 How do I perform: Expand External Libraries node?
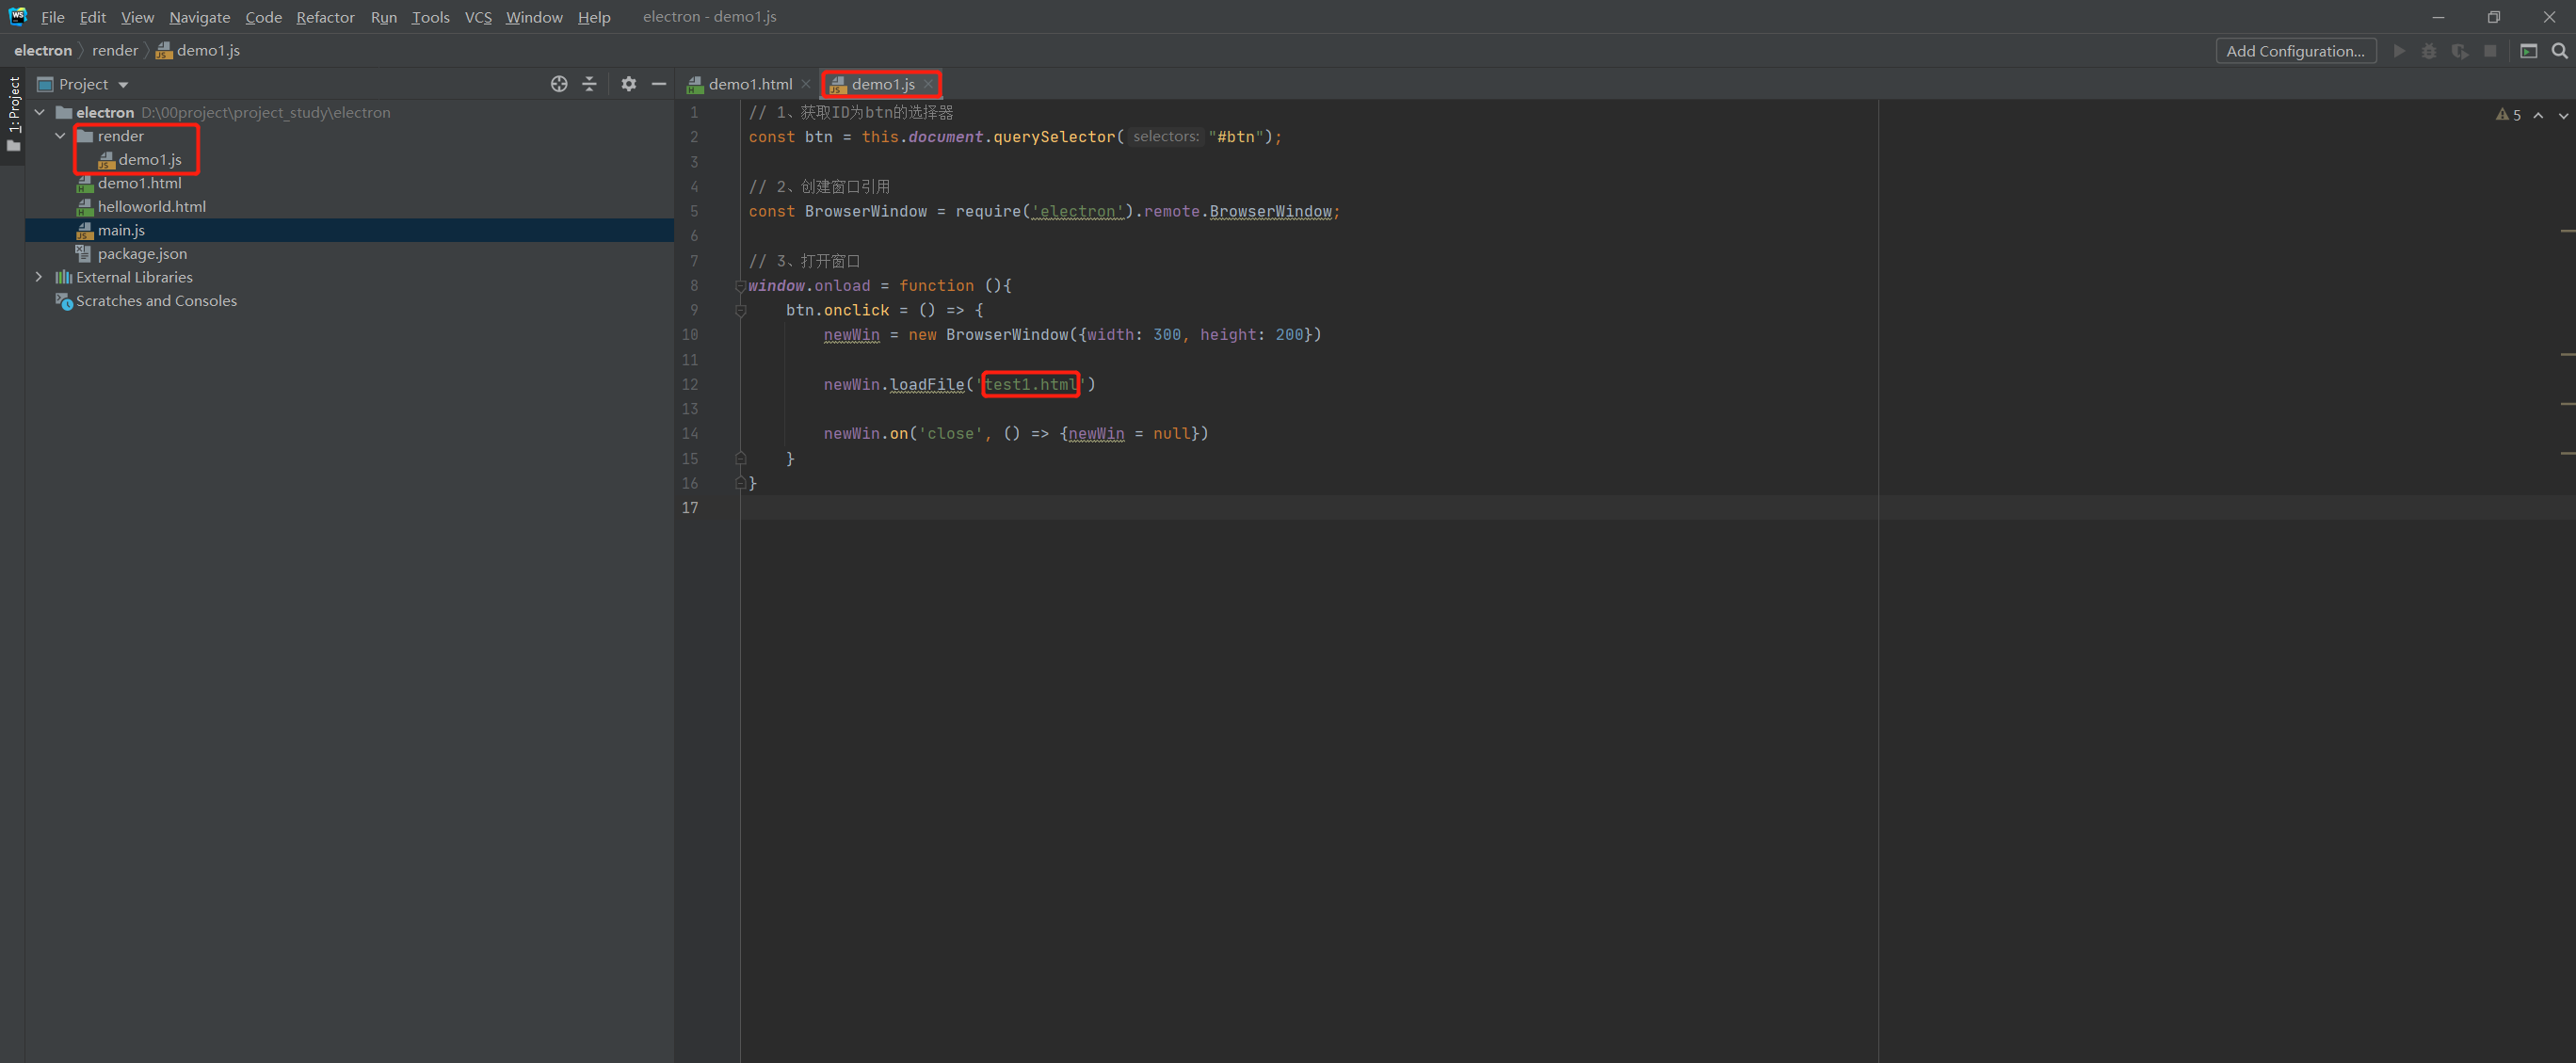pyautogui.click(x=39, y=277)
